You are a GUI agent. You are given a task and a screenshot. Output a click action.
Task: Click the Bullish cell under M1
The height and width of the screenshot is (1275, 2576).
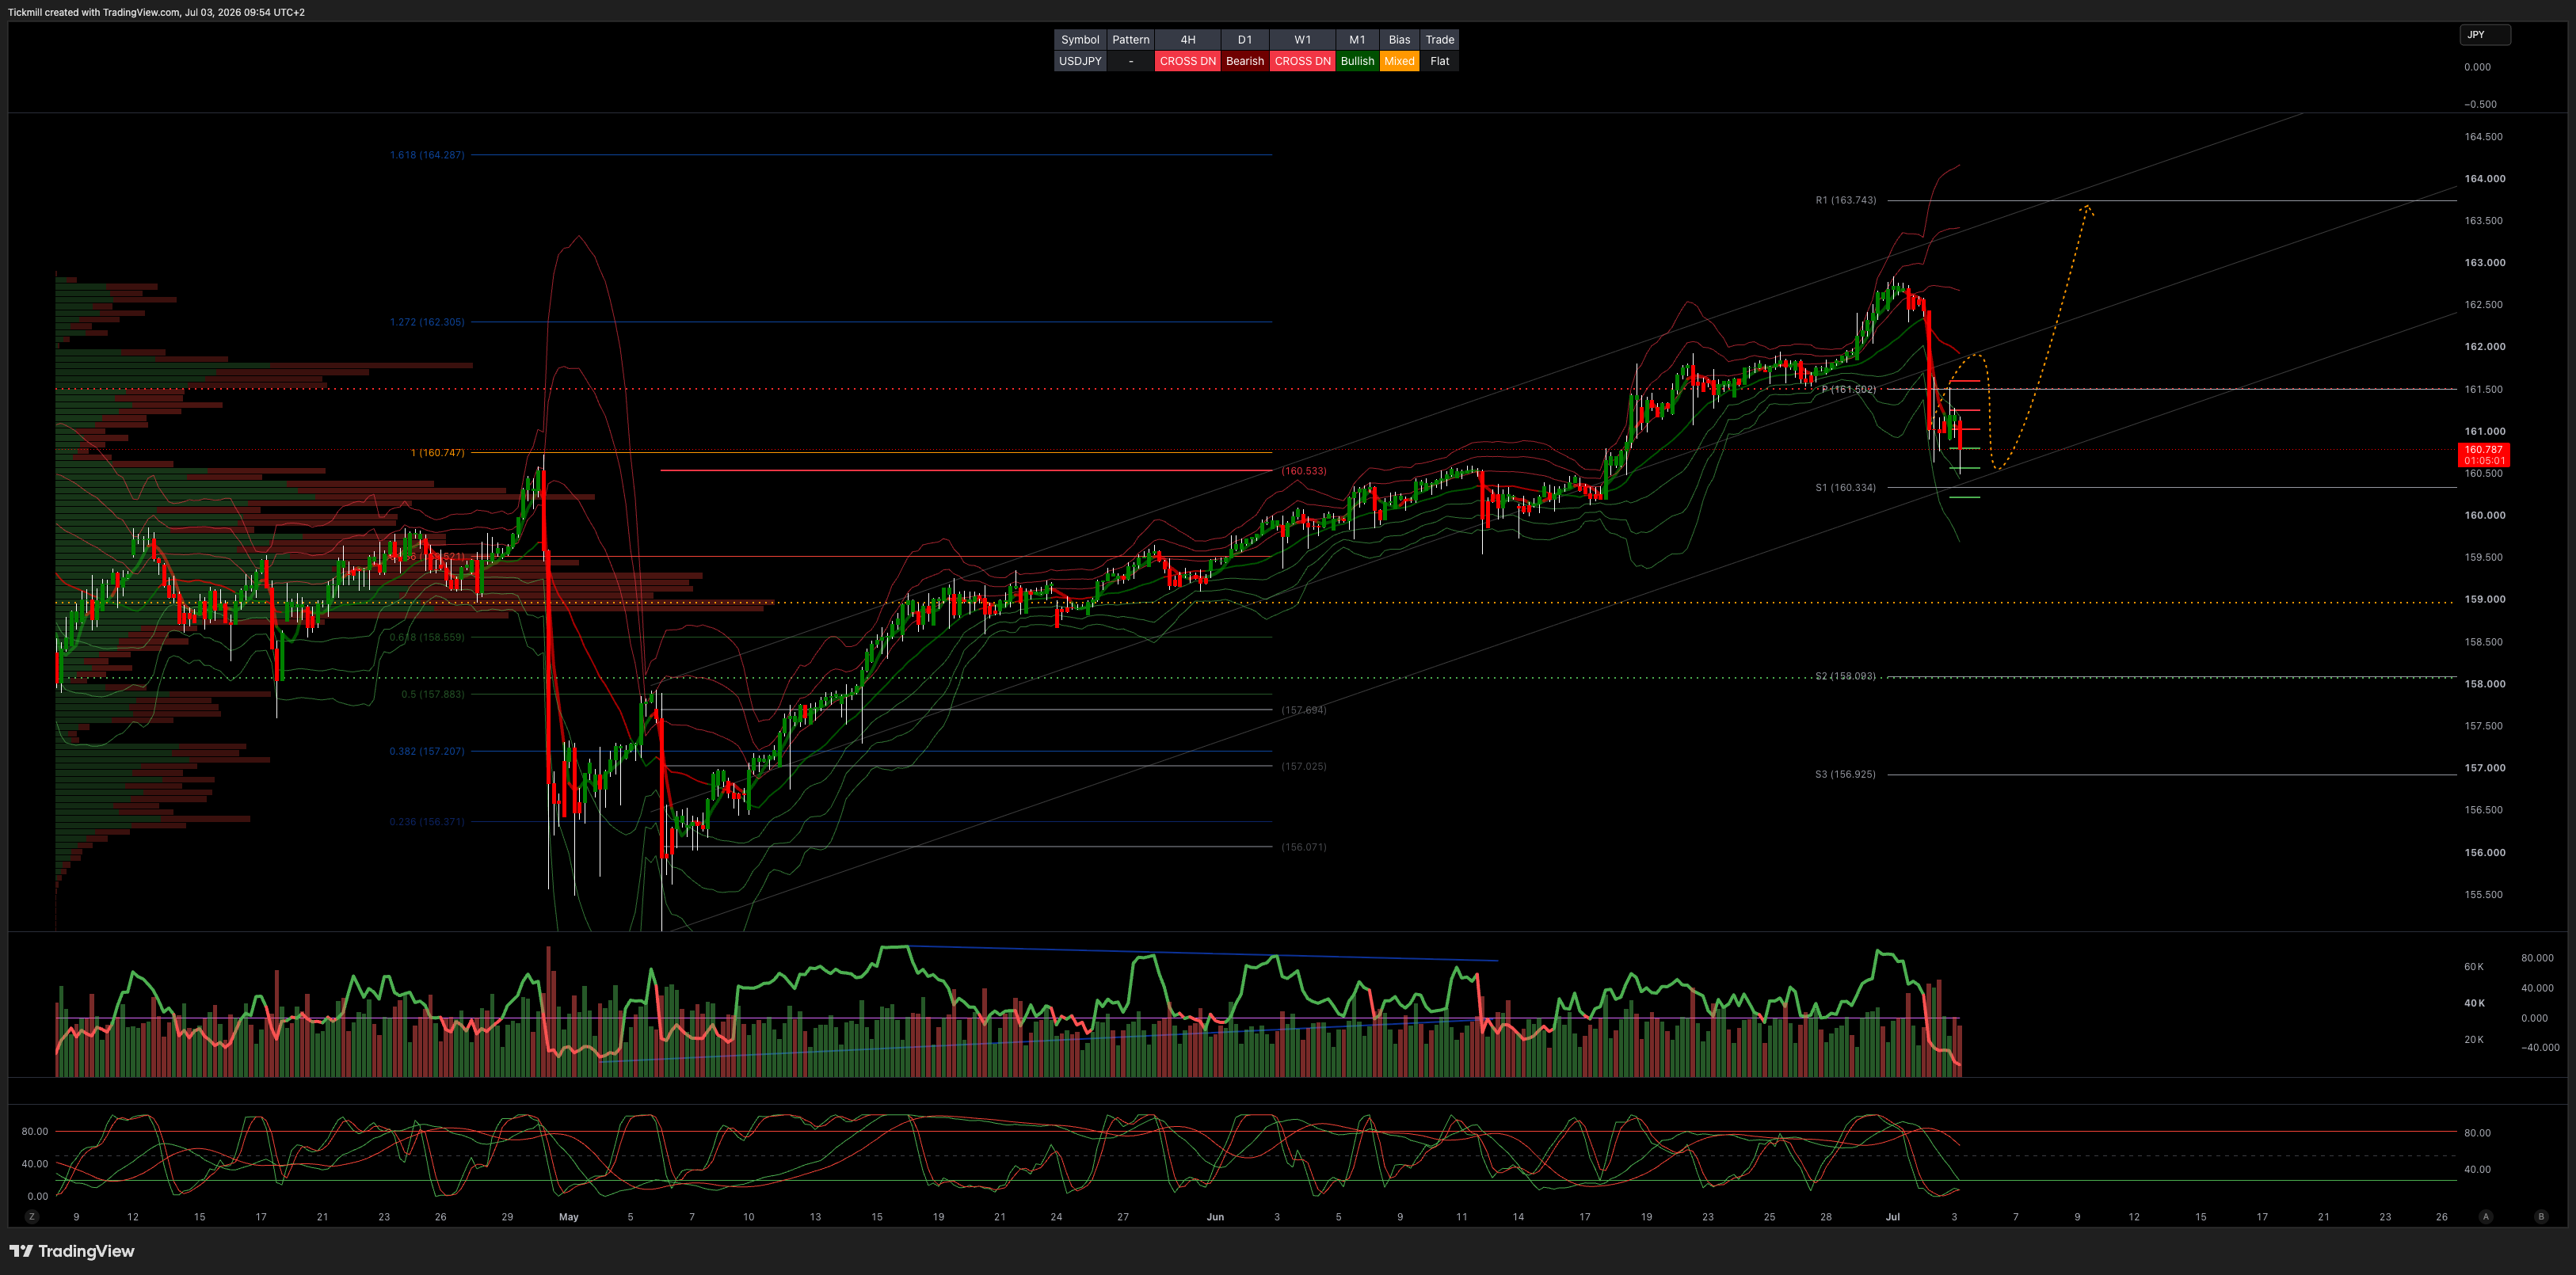coord(1357,61)
